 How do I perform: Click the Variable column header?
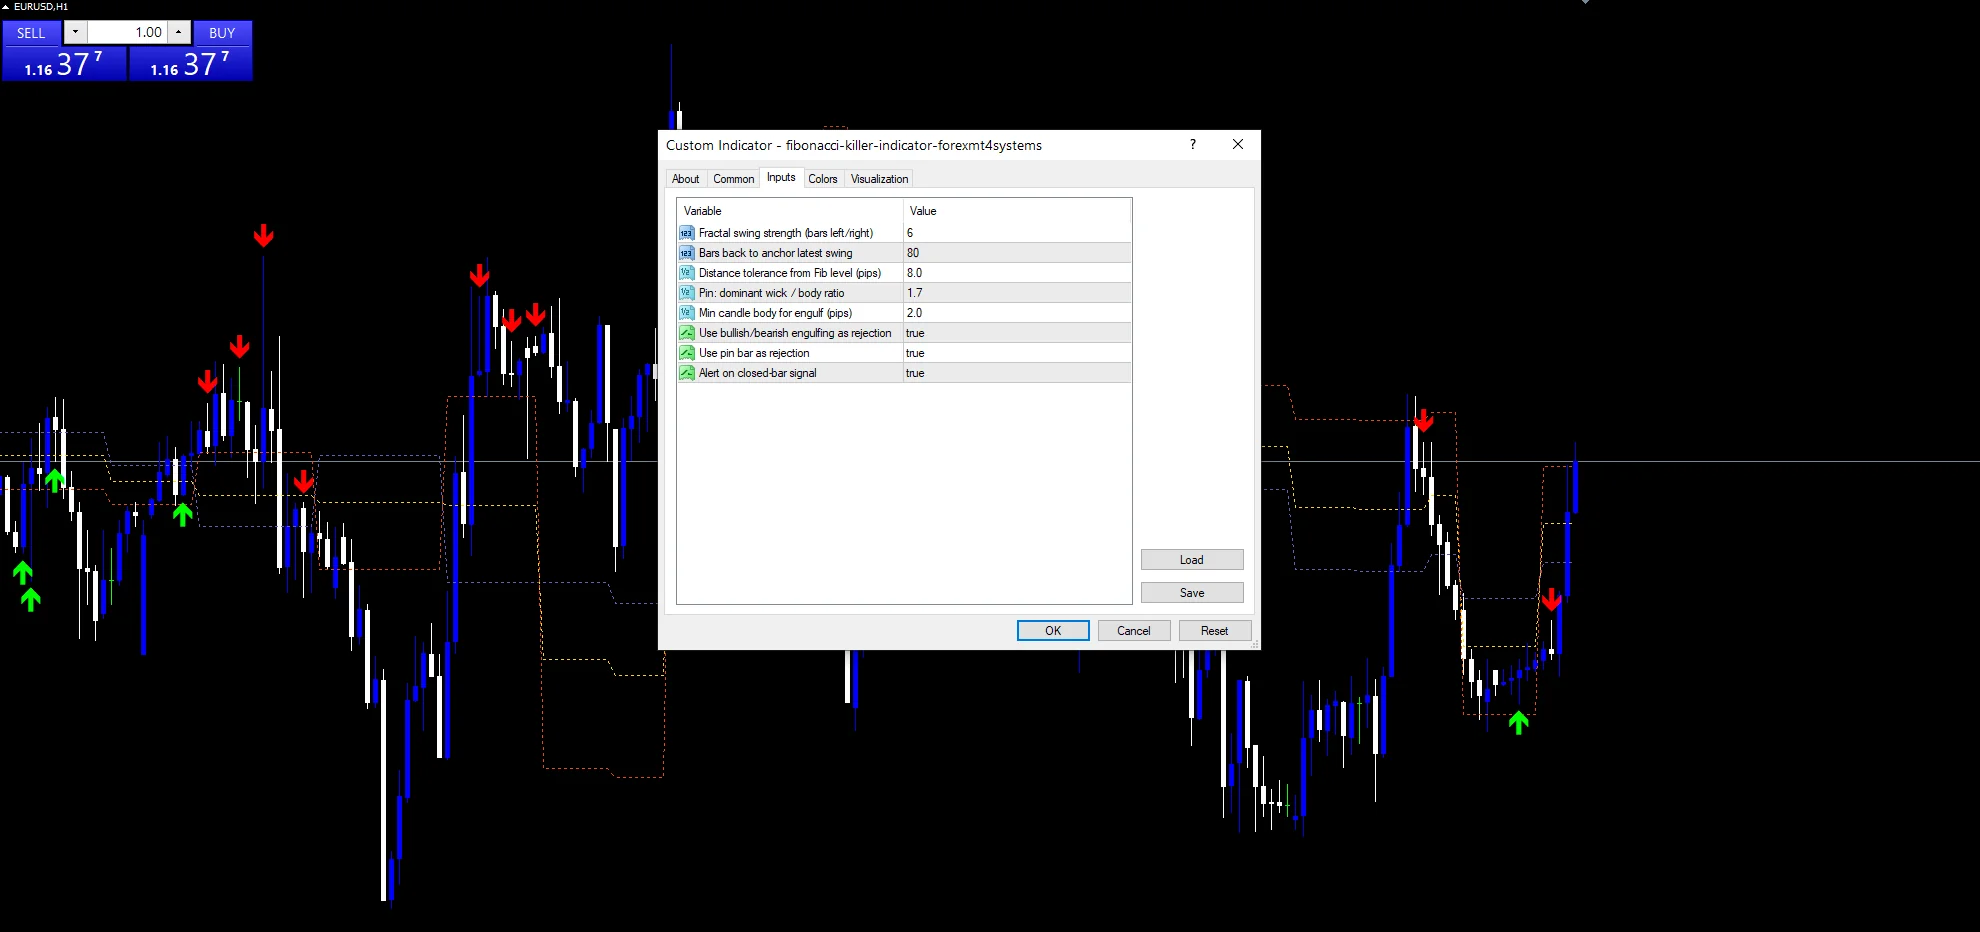tap(790, 211)
